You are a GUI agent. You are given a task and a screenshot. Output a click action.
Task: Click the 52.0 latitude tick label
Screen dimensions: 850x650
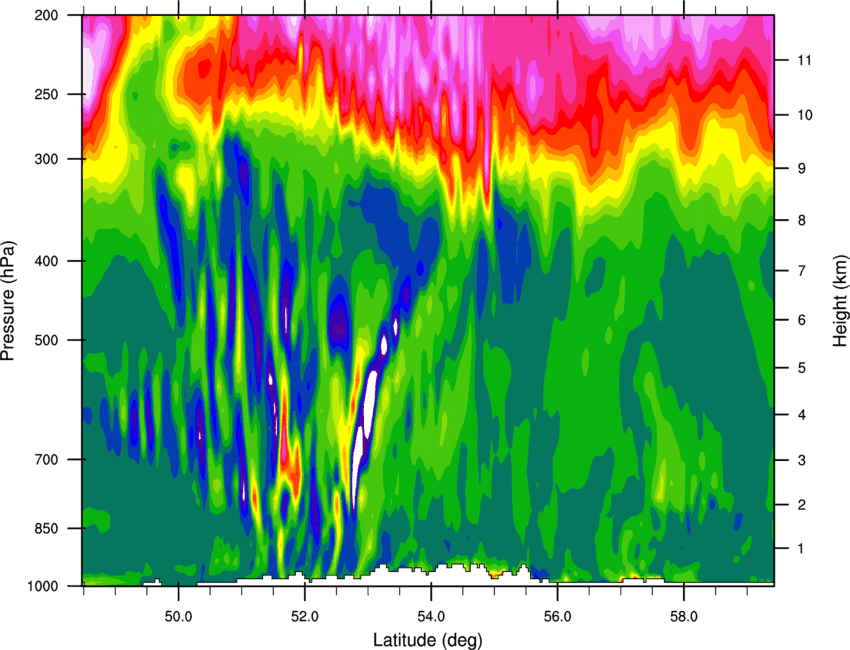click(x=305, y=616)
